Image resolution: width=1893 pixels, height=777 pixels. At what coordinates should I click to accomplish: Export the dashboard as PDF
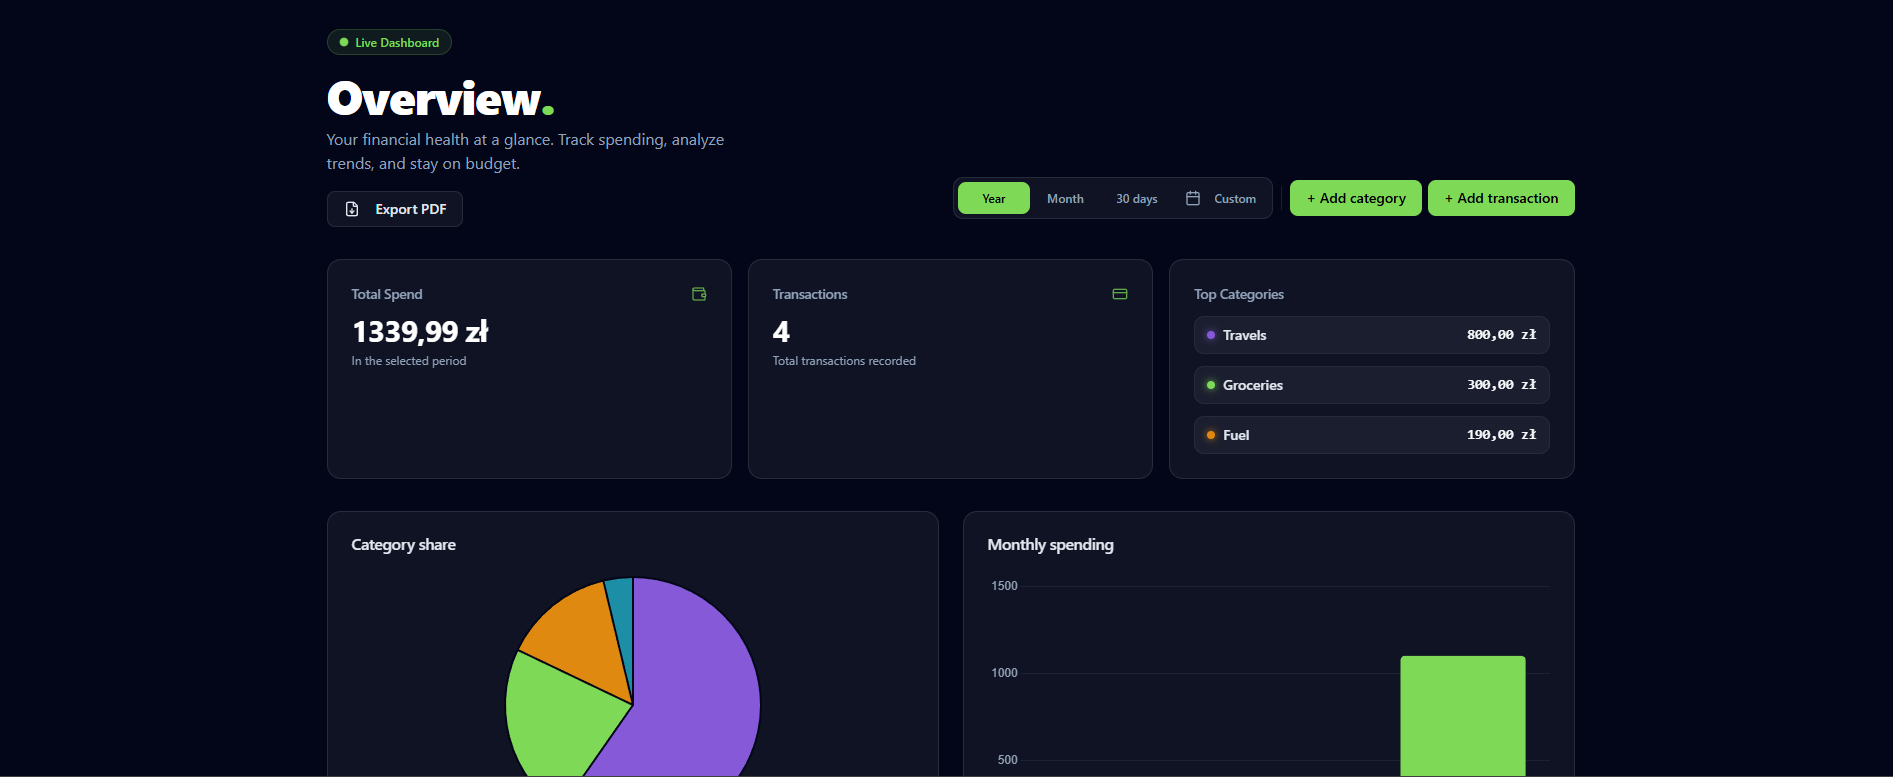(x=395, y=209)
